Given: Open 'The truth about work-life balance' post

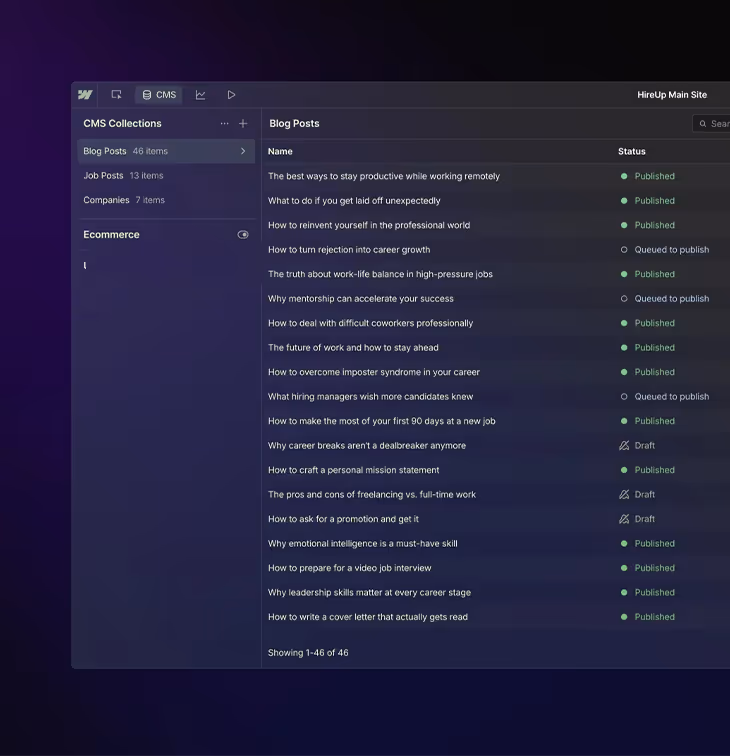Looking at the screenshot, I should click(x=380, y=274).
